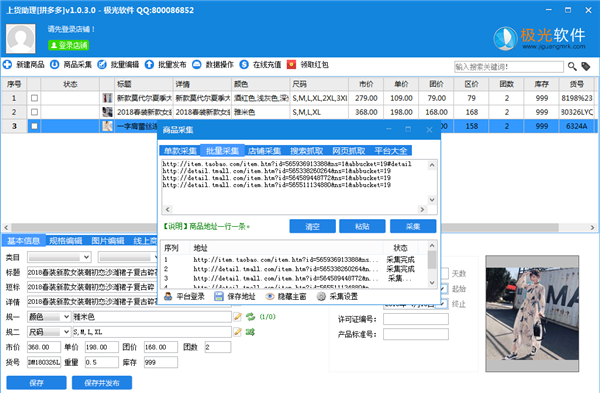Switch to the 店铺采集 tab

264,151
